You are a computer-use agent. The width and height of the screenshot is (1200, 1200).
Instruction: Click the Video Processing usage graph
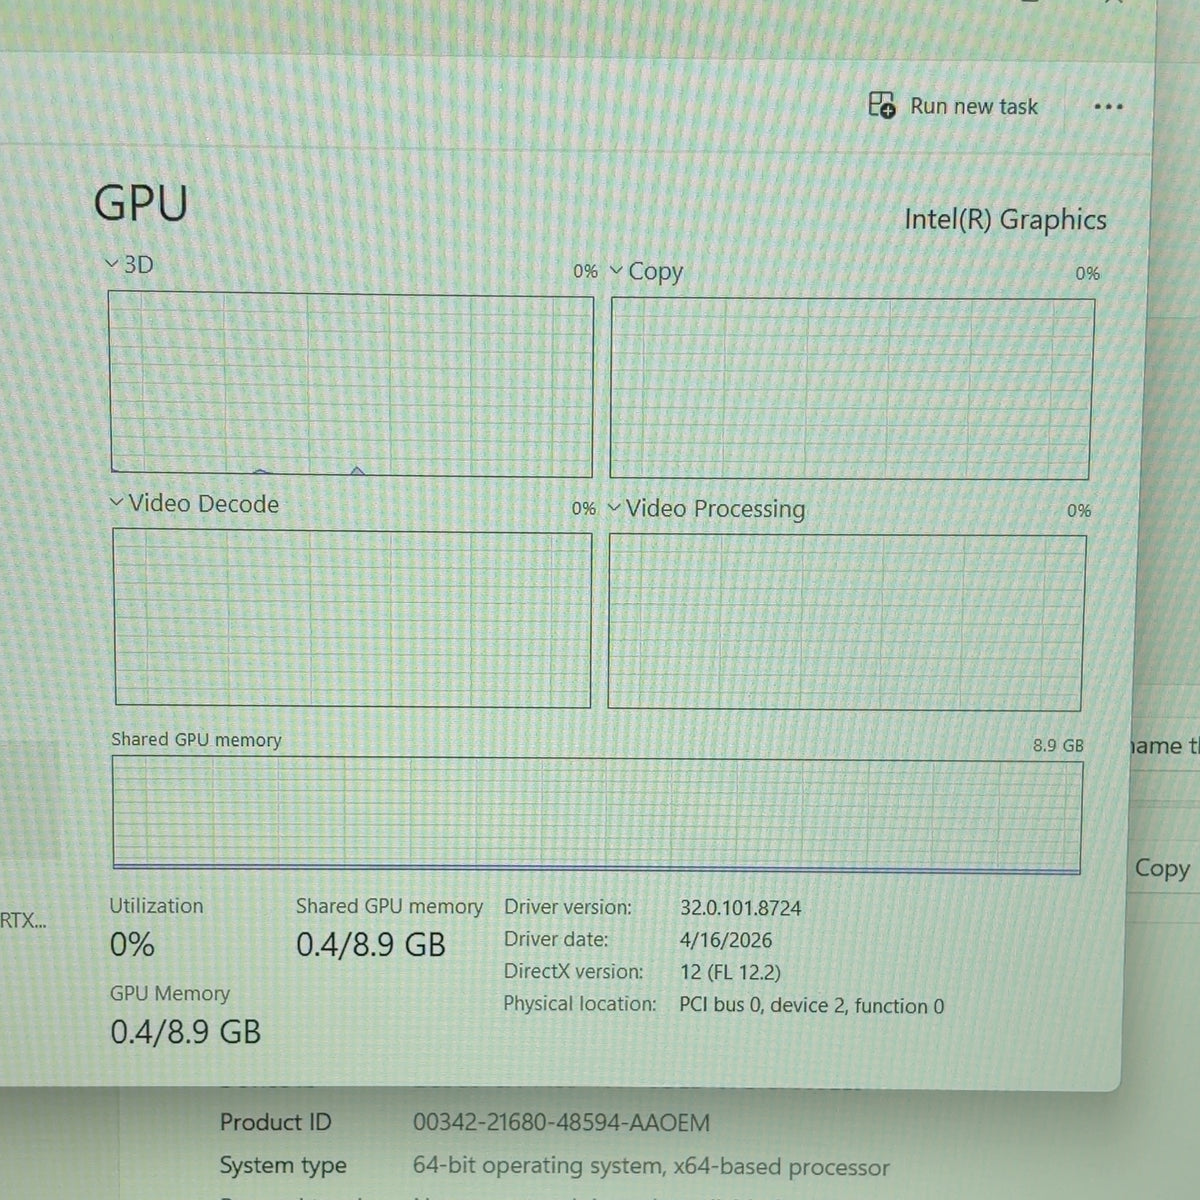(846, 623)
